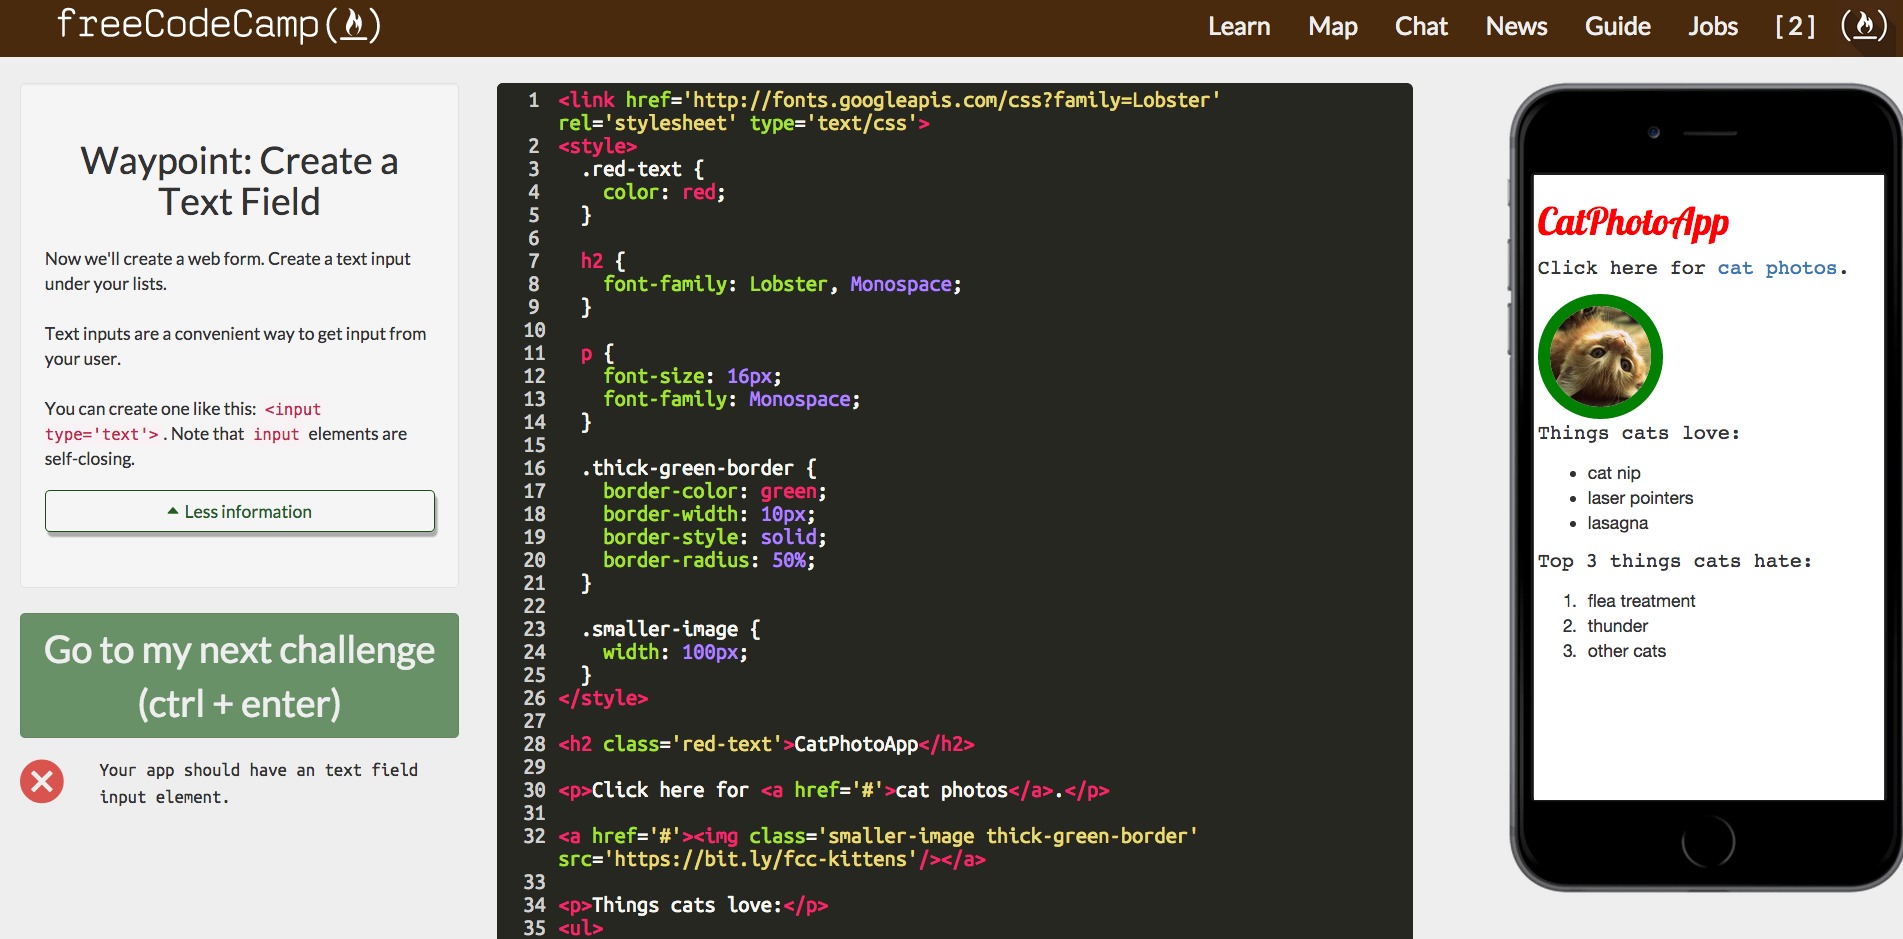The image size is (1903, 939).
Task: Click the freeCodeCamp wordmark text
Action: [x=185, y=25]
